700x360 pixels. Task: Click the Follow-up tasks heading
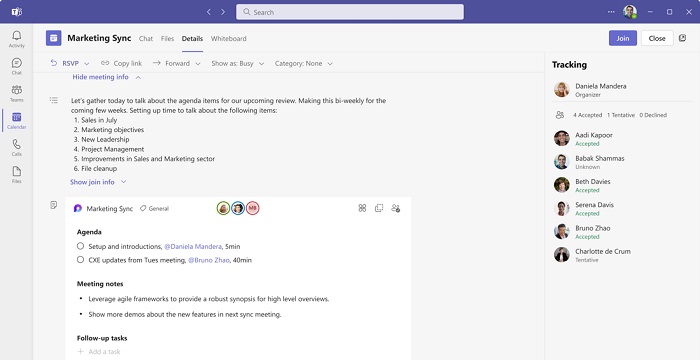[x=102, y=338]
